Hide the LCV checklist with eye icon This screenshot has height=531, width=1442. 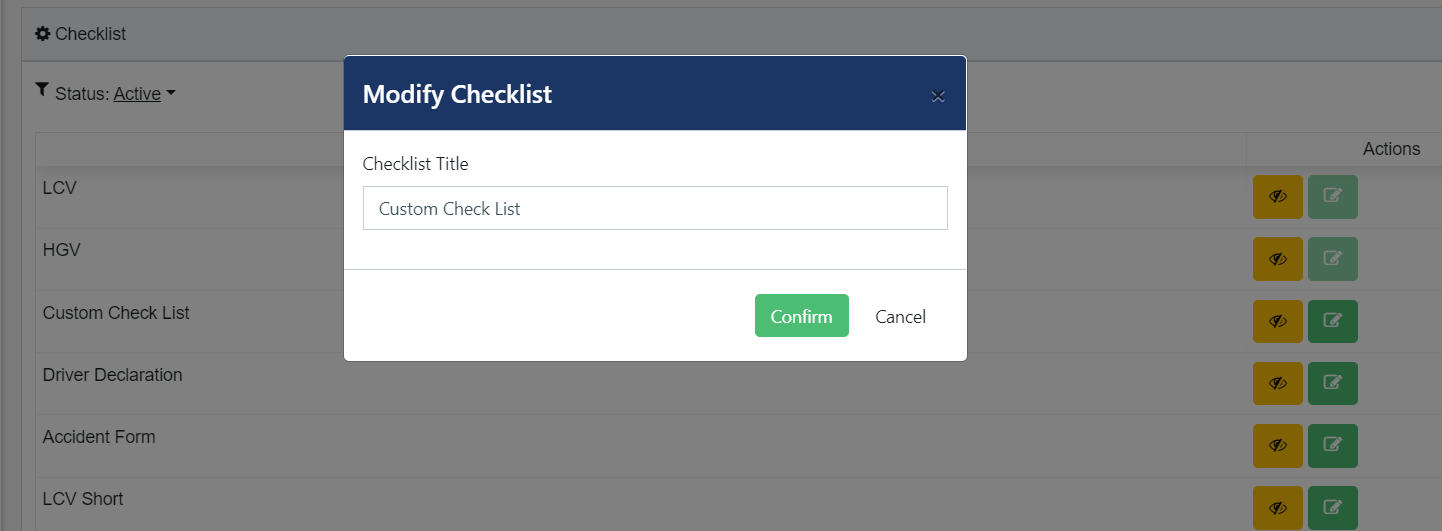pos(1277,197)
